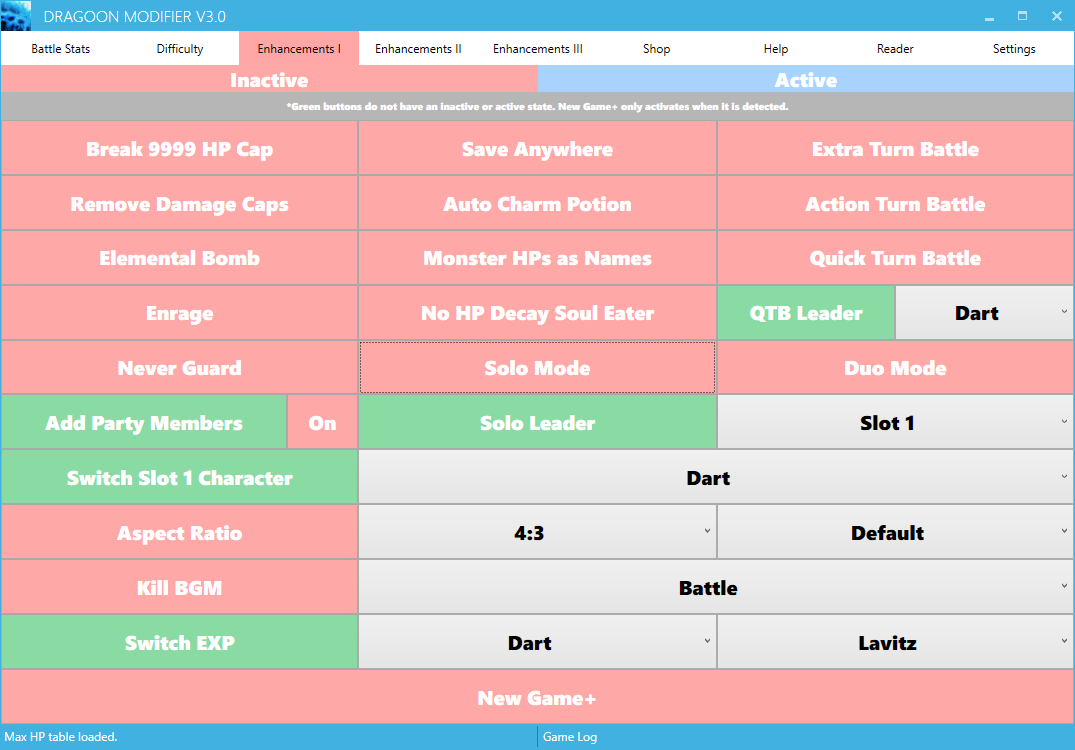The width and height of the screenshot is (1075, 750).
Task: Activate the New Game+ button
Action: (x=537, y=698)
